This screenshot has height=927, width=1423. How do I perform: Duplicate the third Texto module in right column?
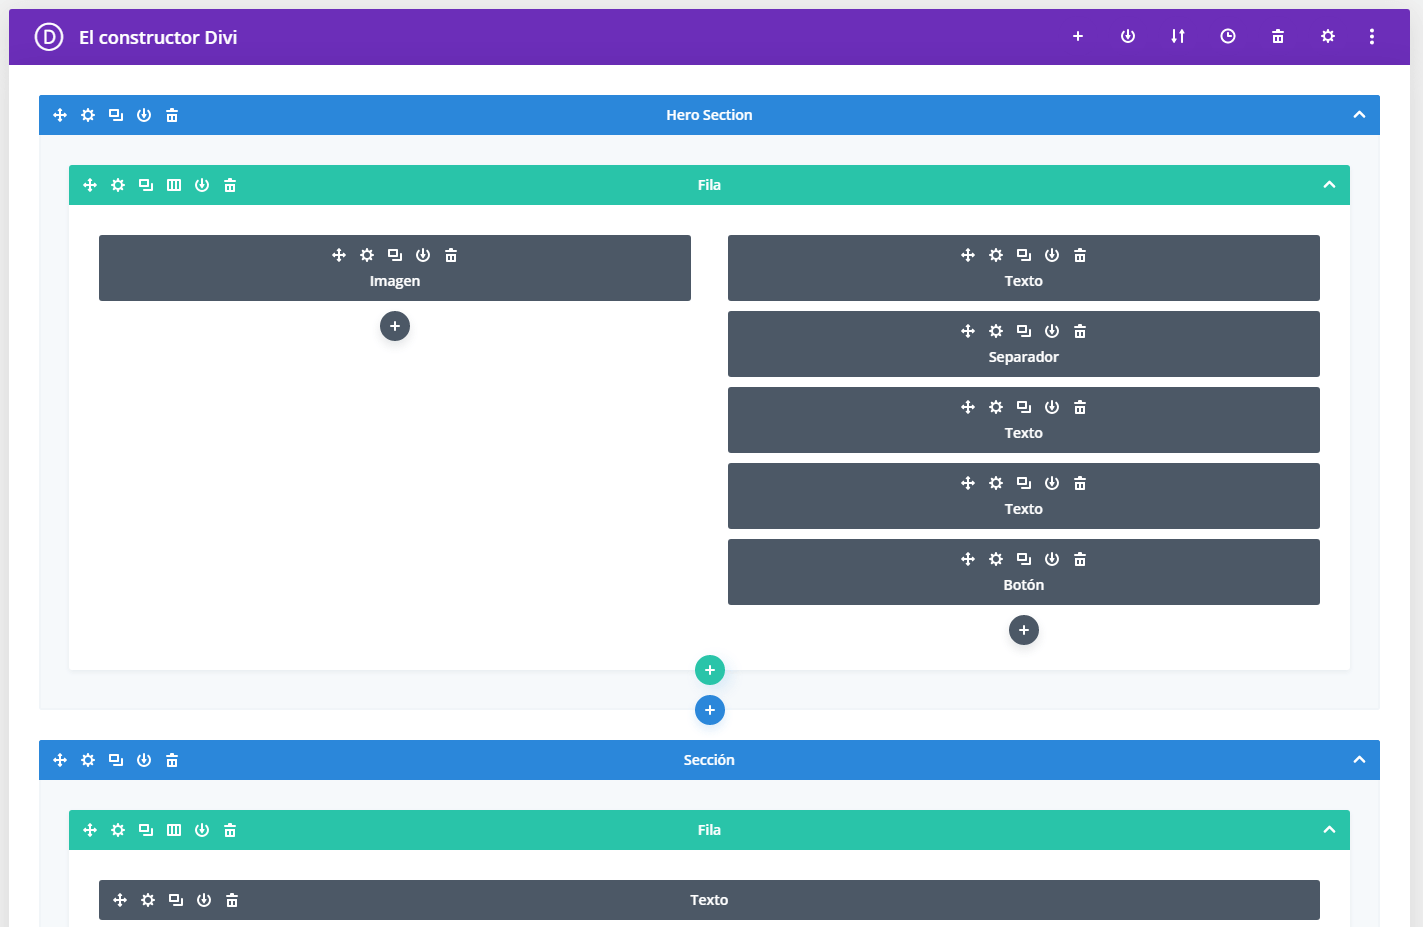1024,483
